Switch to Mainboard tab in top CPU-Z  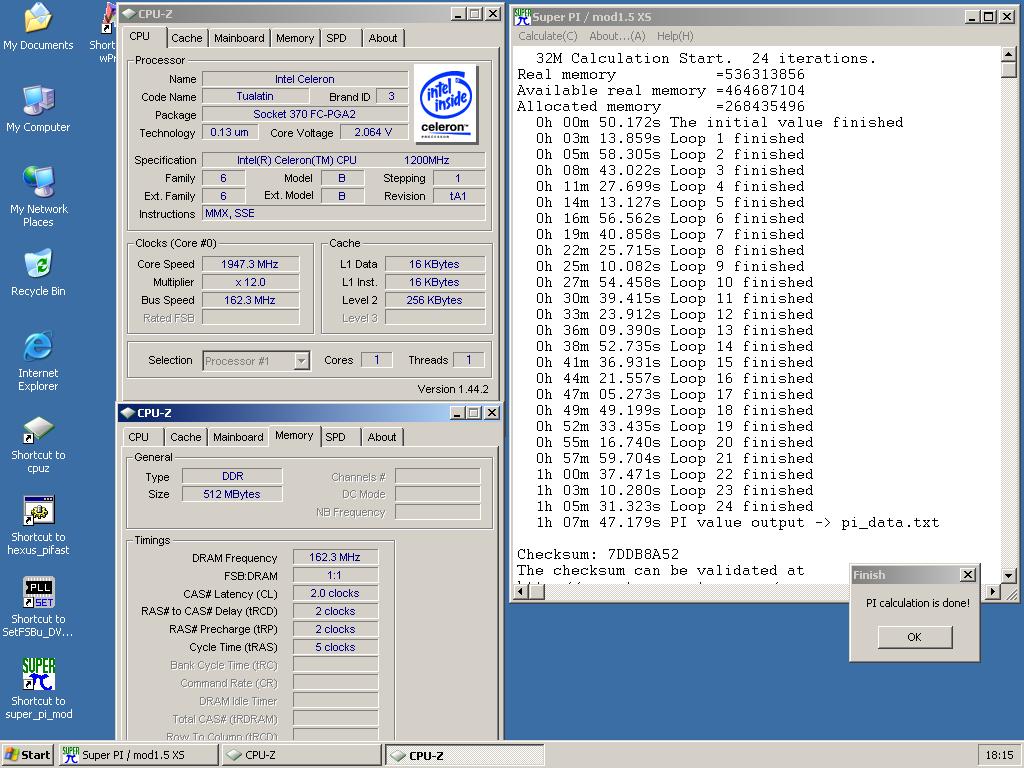click(x=239, y=38)
